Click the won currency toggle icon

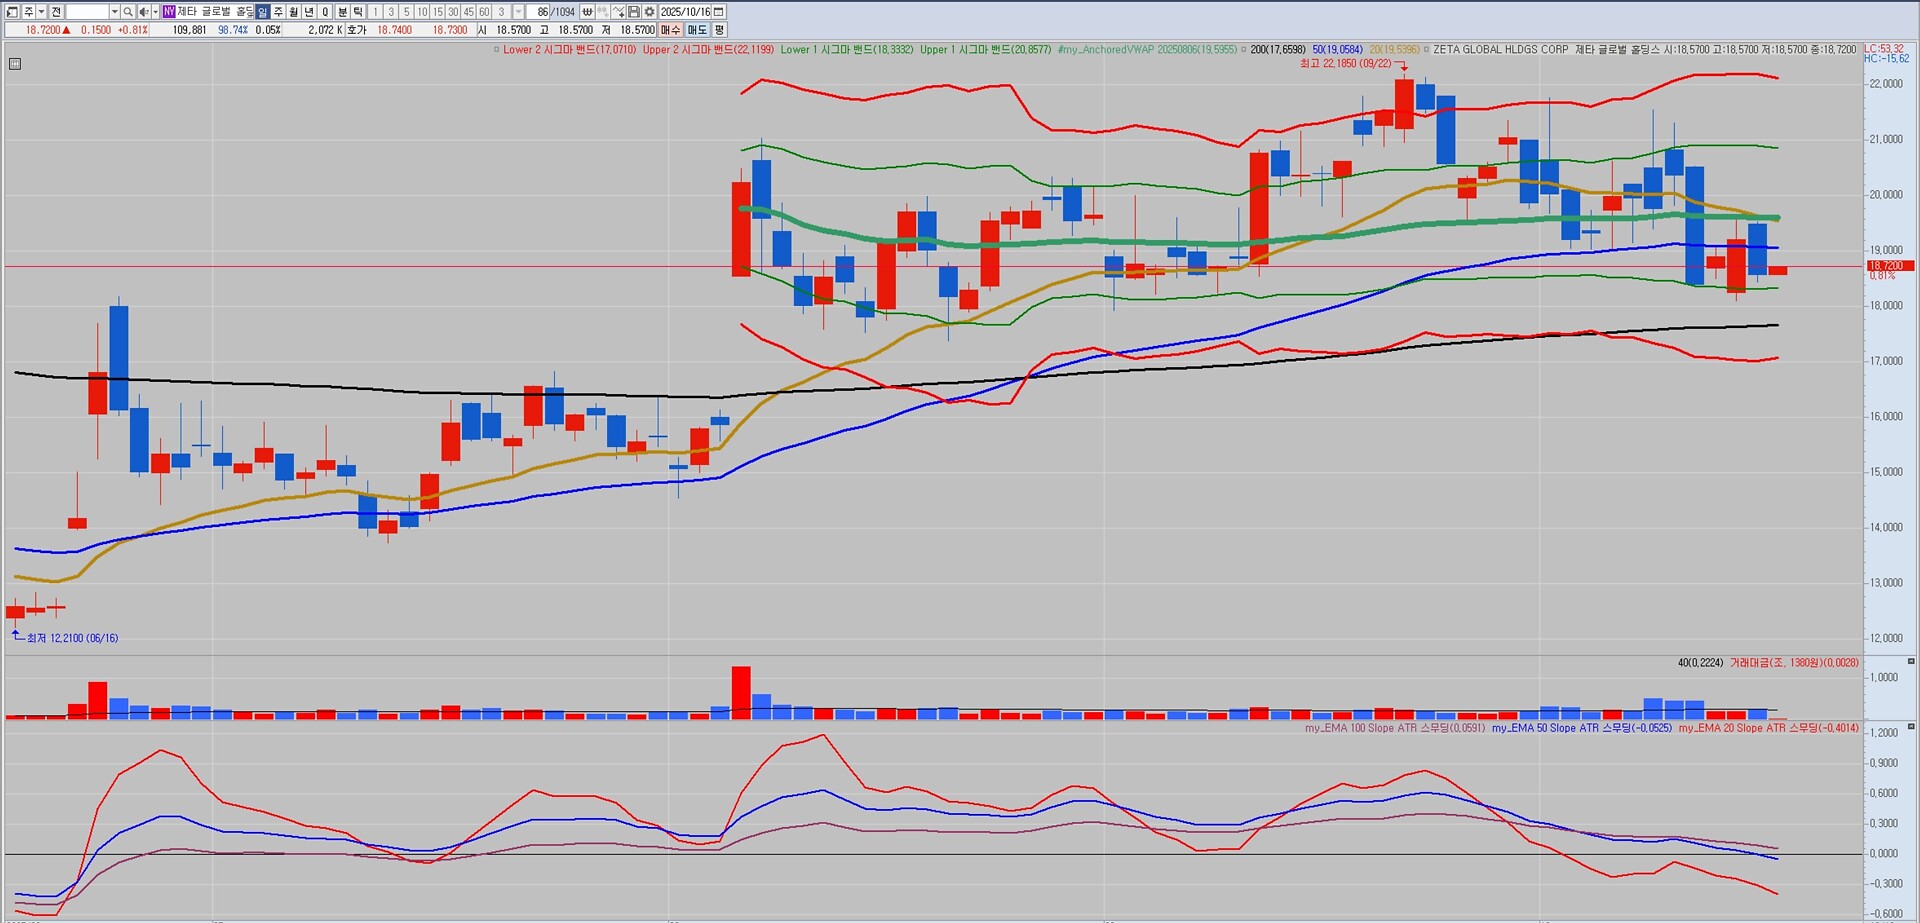click(588, 12)
